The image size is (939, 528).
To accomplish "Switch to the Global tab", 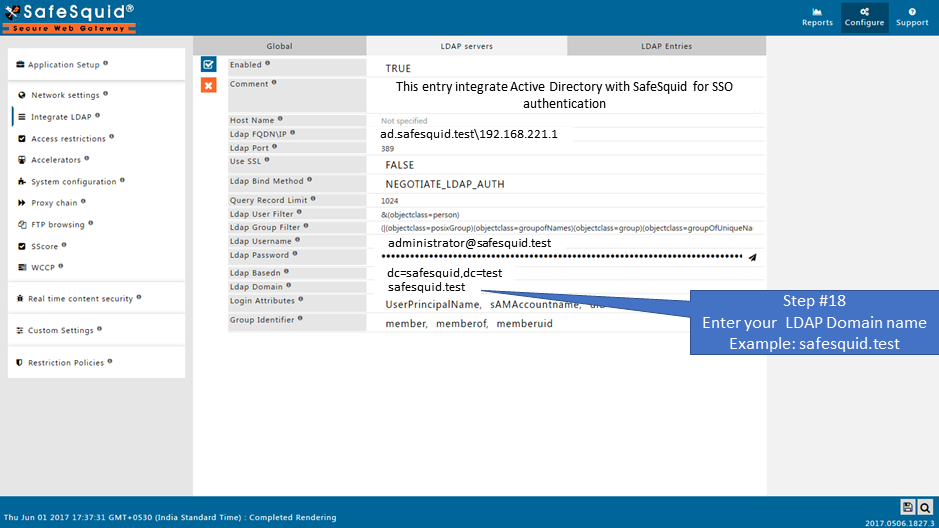I will click(x=280, y=46).
